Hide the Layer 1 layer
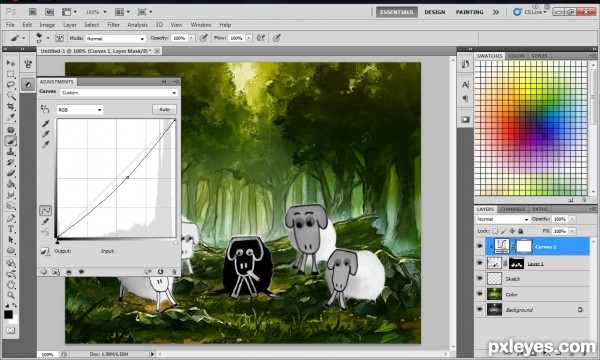 coord(480,263)
